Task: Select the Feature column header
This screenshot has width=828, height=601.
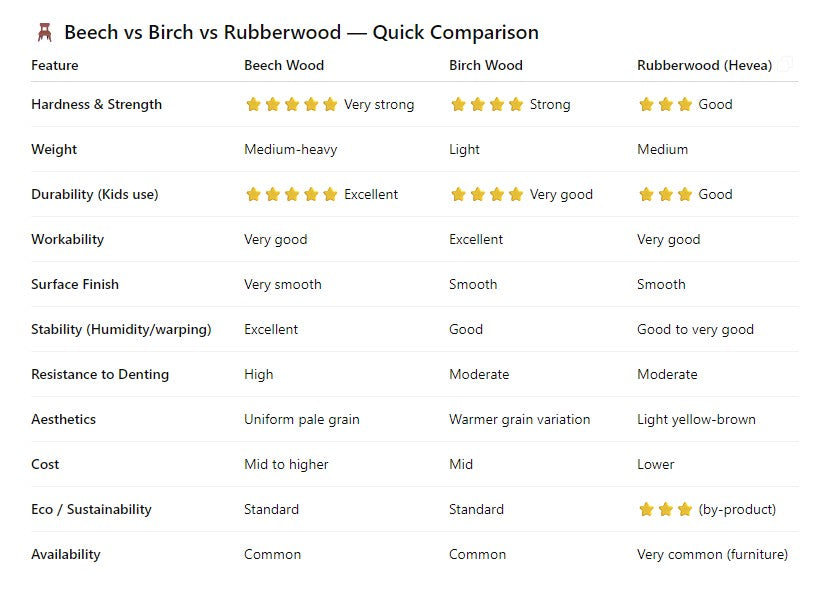Action: [55, 65]
